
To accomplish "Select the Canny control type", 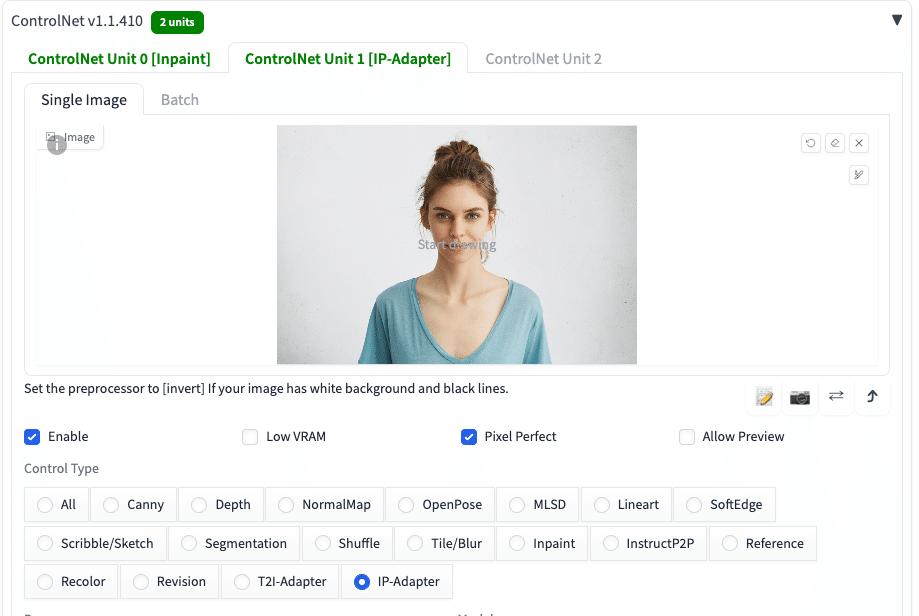I will (134, 505).
